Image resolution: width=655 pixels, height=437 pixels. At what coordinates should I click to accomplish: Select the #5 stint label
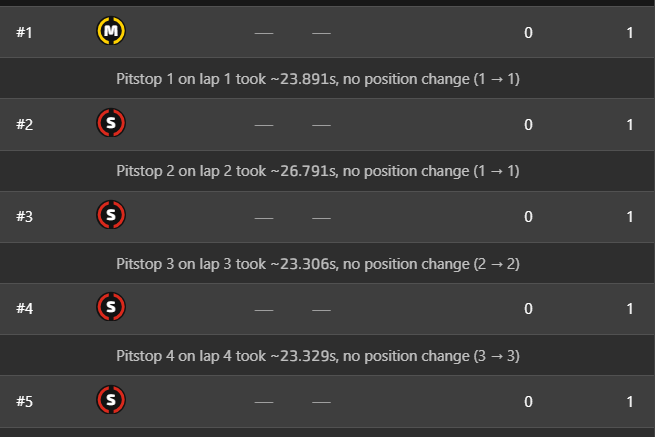[25, 401]
